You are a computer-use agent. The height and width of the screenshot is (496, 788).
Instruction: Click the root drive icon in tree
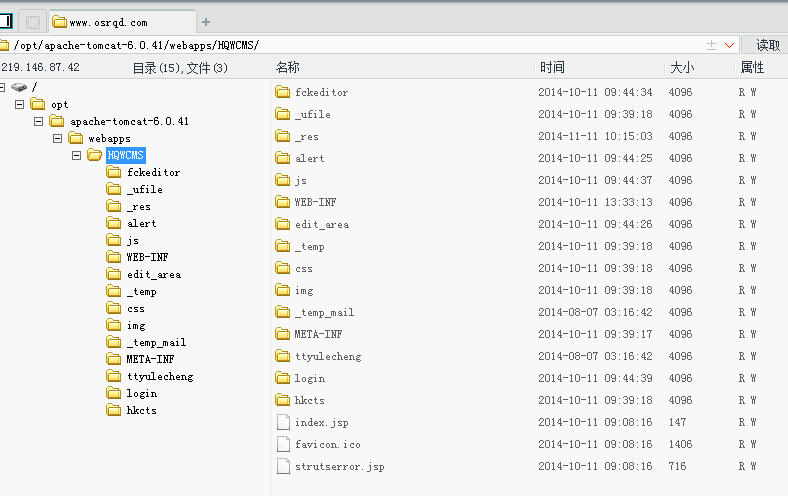[19, 87]
